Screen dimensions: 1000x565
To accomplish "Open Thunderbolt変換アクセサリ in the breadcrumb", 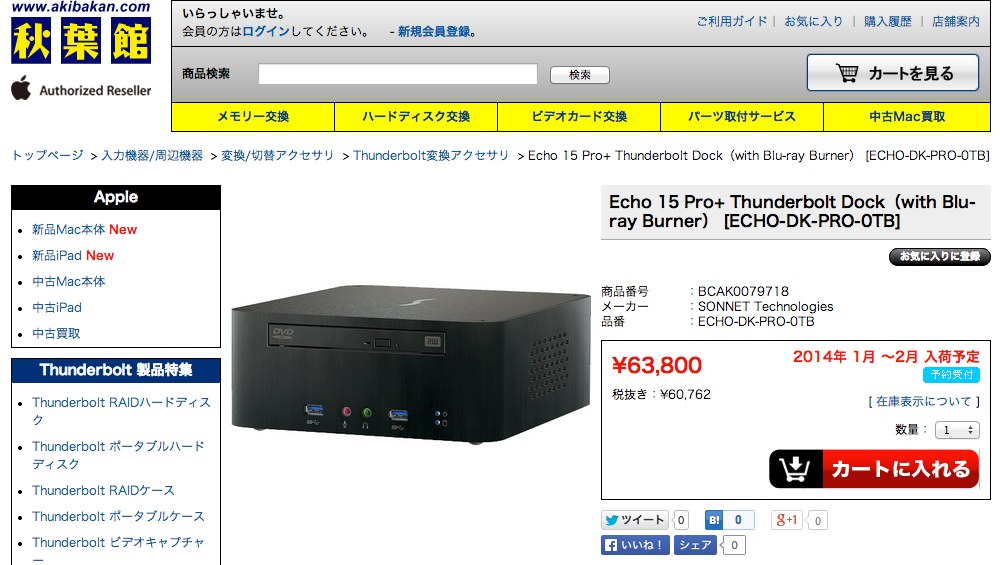I will pyautogui.click(x=431, y=156).
